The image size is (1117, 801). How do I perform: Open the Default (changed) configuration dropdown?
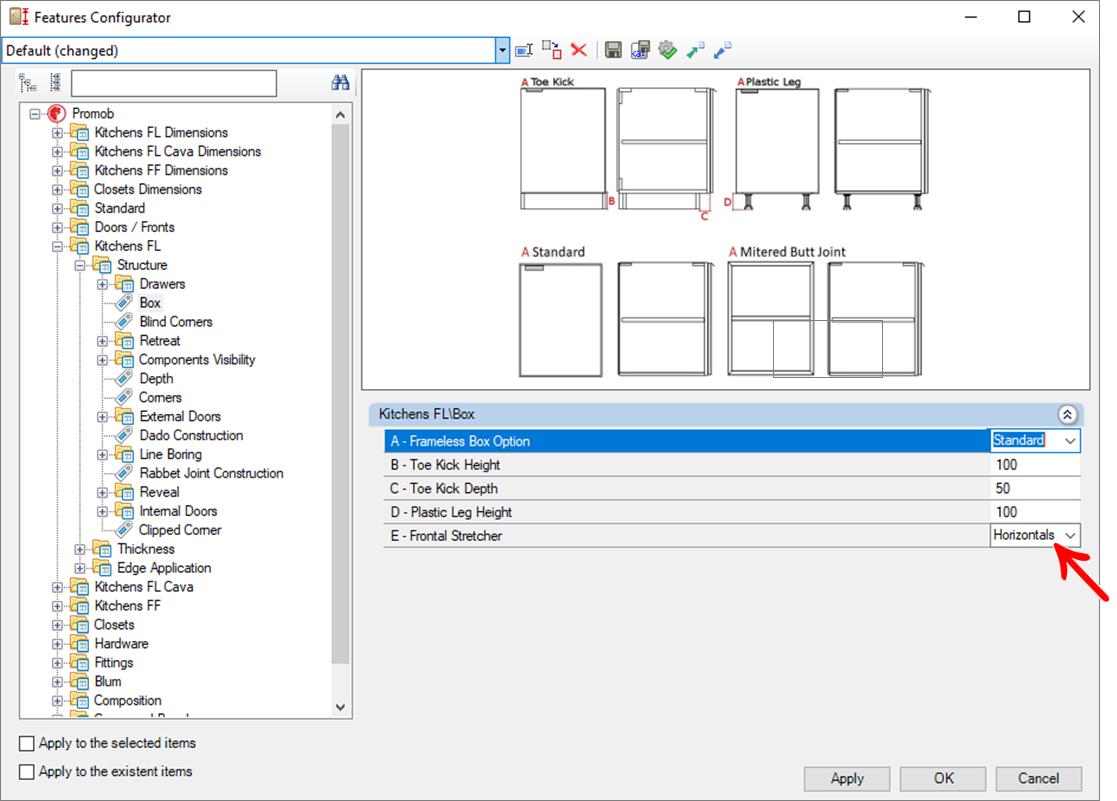click(502, 51)
